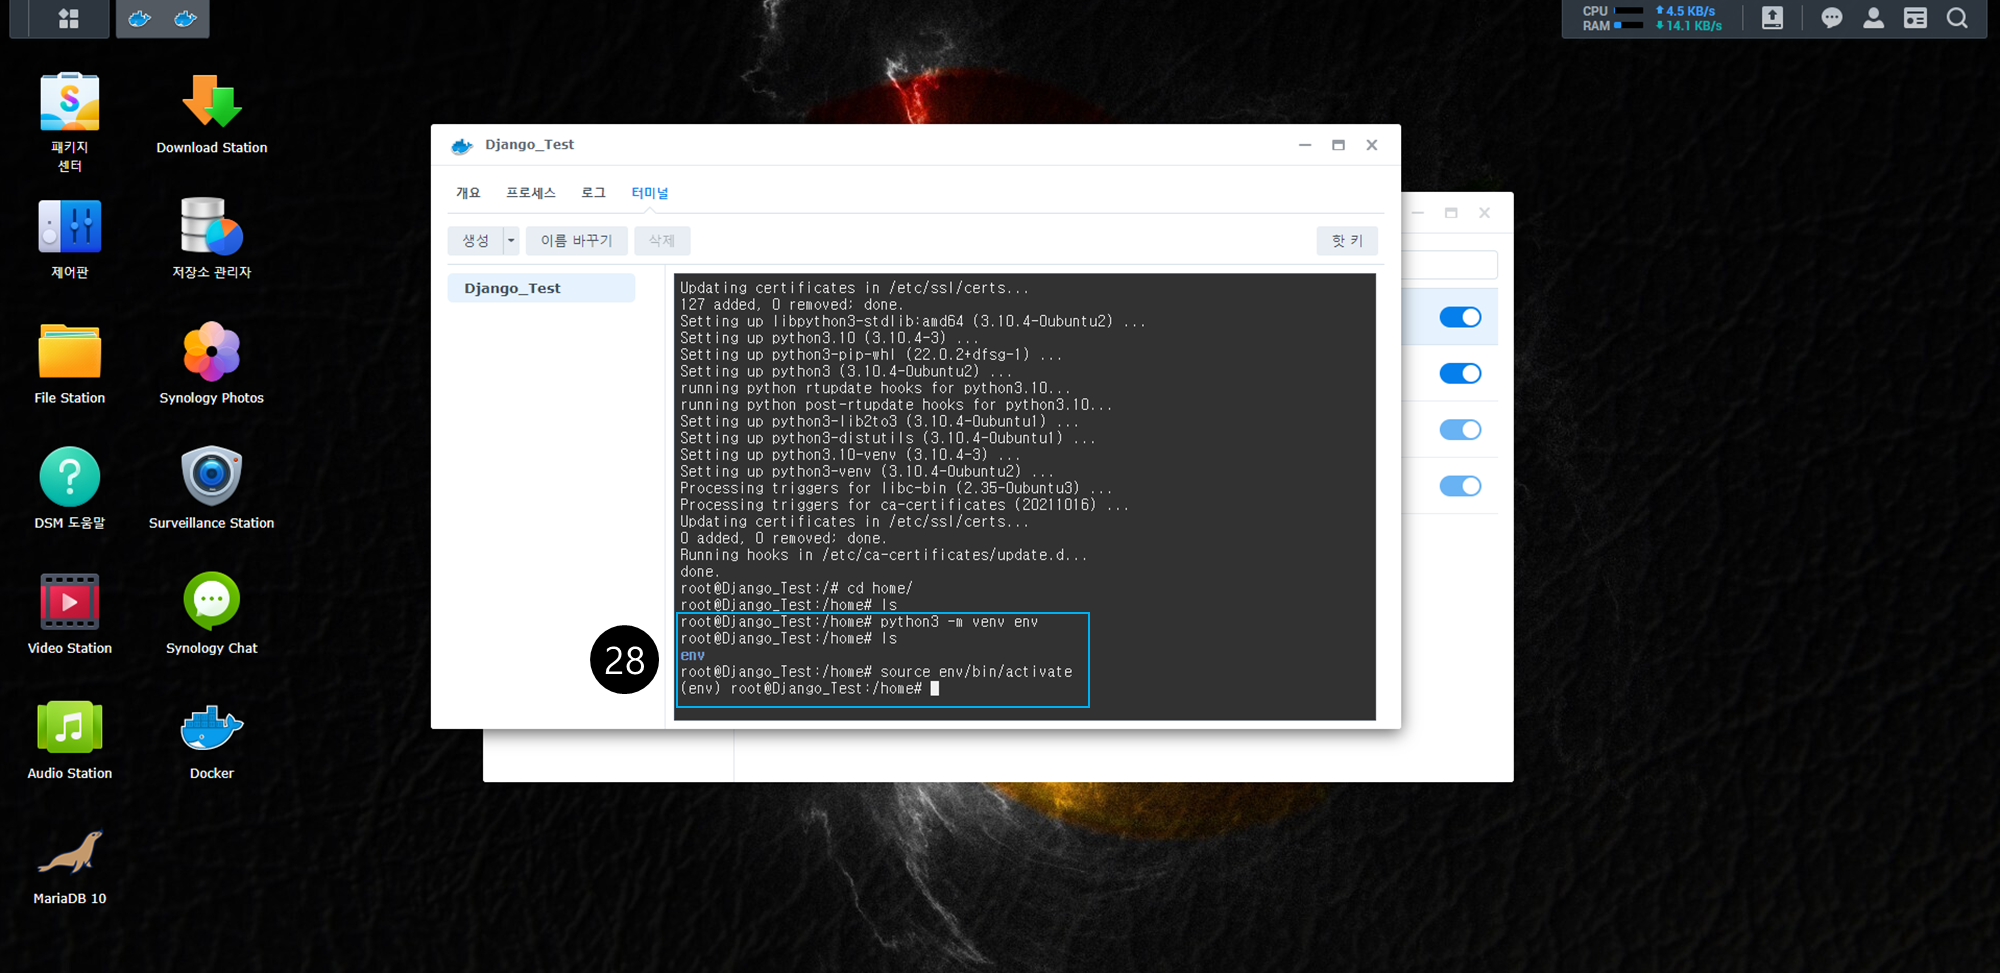The width and height of the screenshot is (2000, 973).
Task: Click 이름 바꾸기 (Rename) button
Action: [577, 241]
